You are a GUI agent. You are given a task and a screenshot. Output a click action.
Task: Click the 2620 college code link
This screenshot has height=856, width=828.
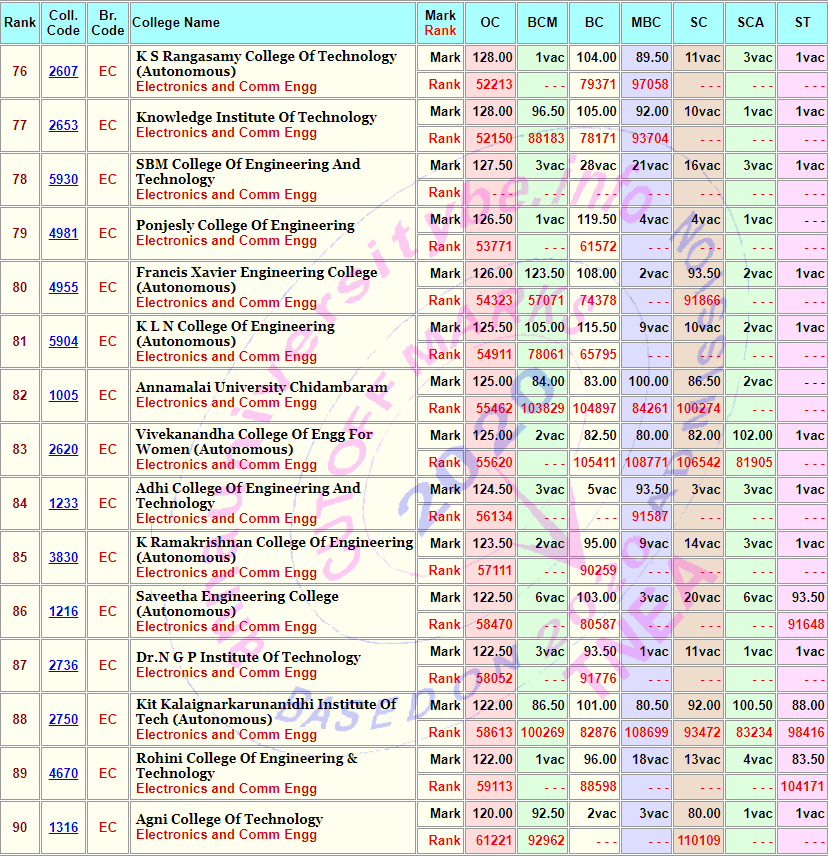[x=63, y=450]
